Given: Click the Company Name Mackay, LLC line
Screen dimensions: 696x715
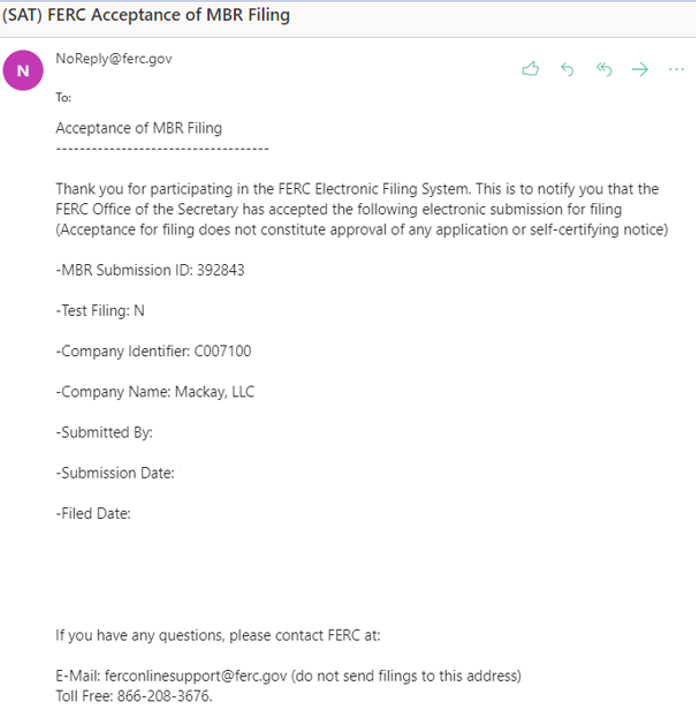Looking at the screenshot, I should (x=155, y=392).
